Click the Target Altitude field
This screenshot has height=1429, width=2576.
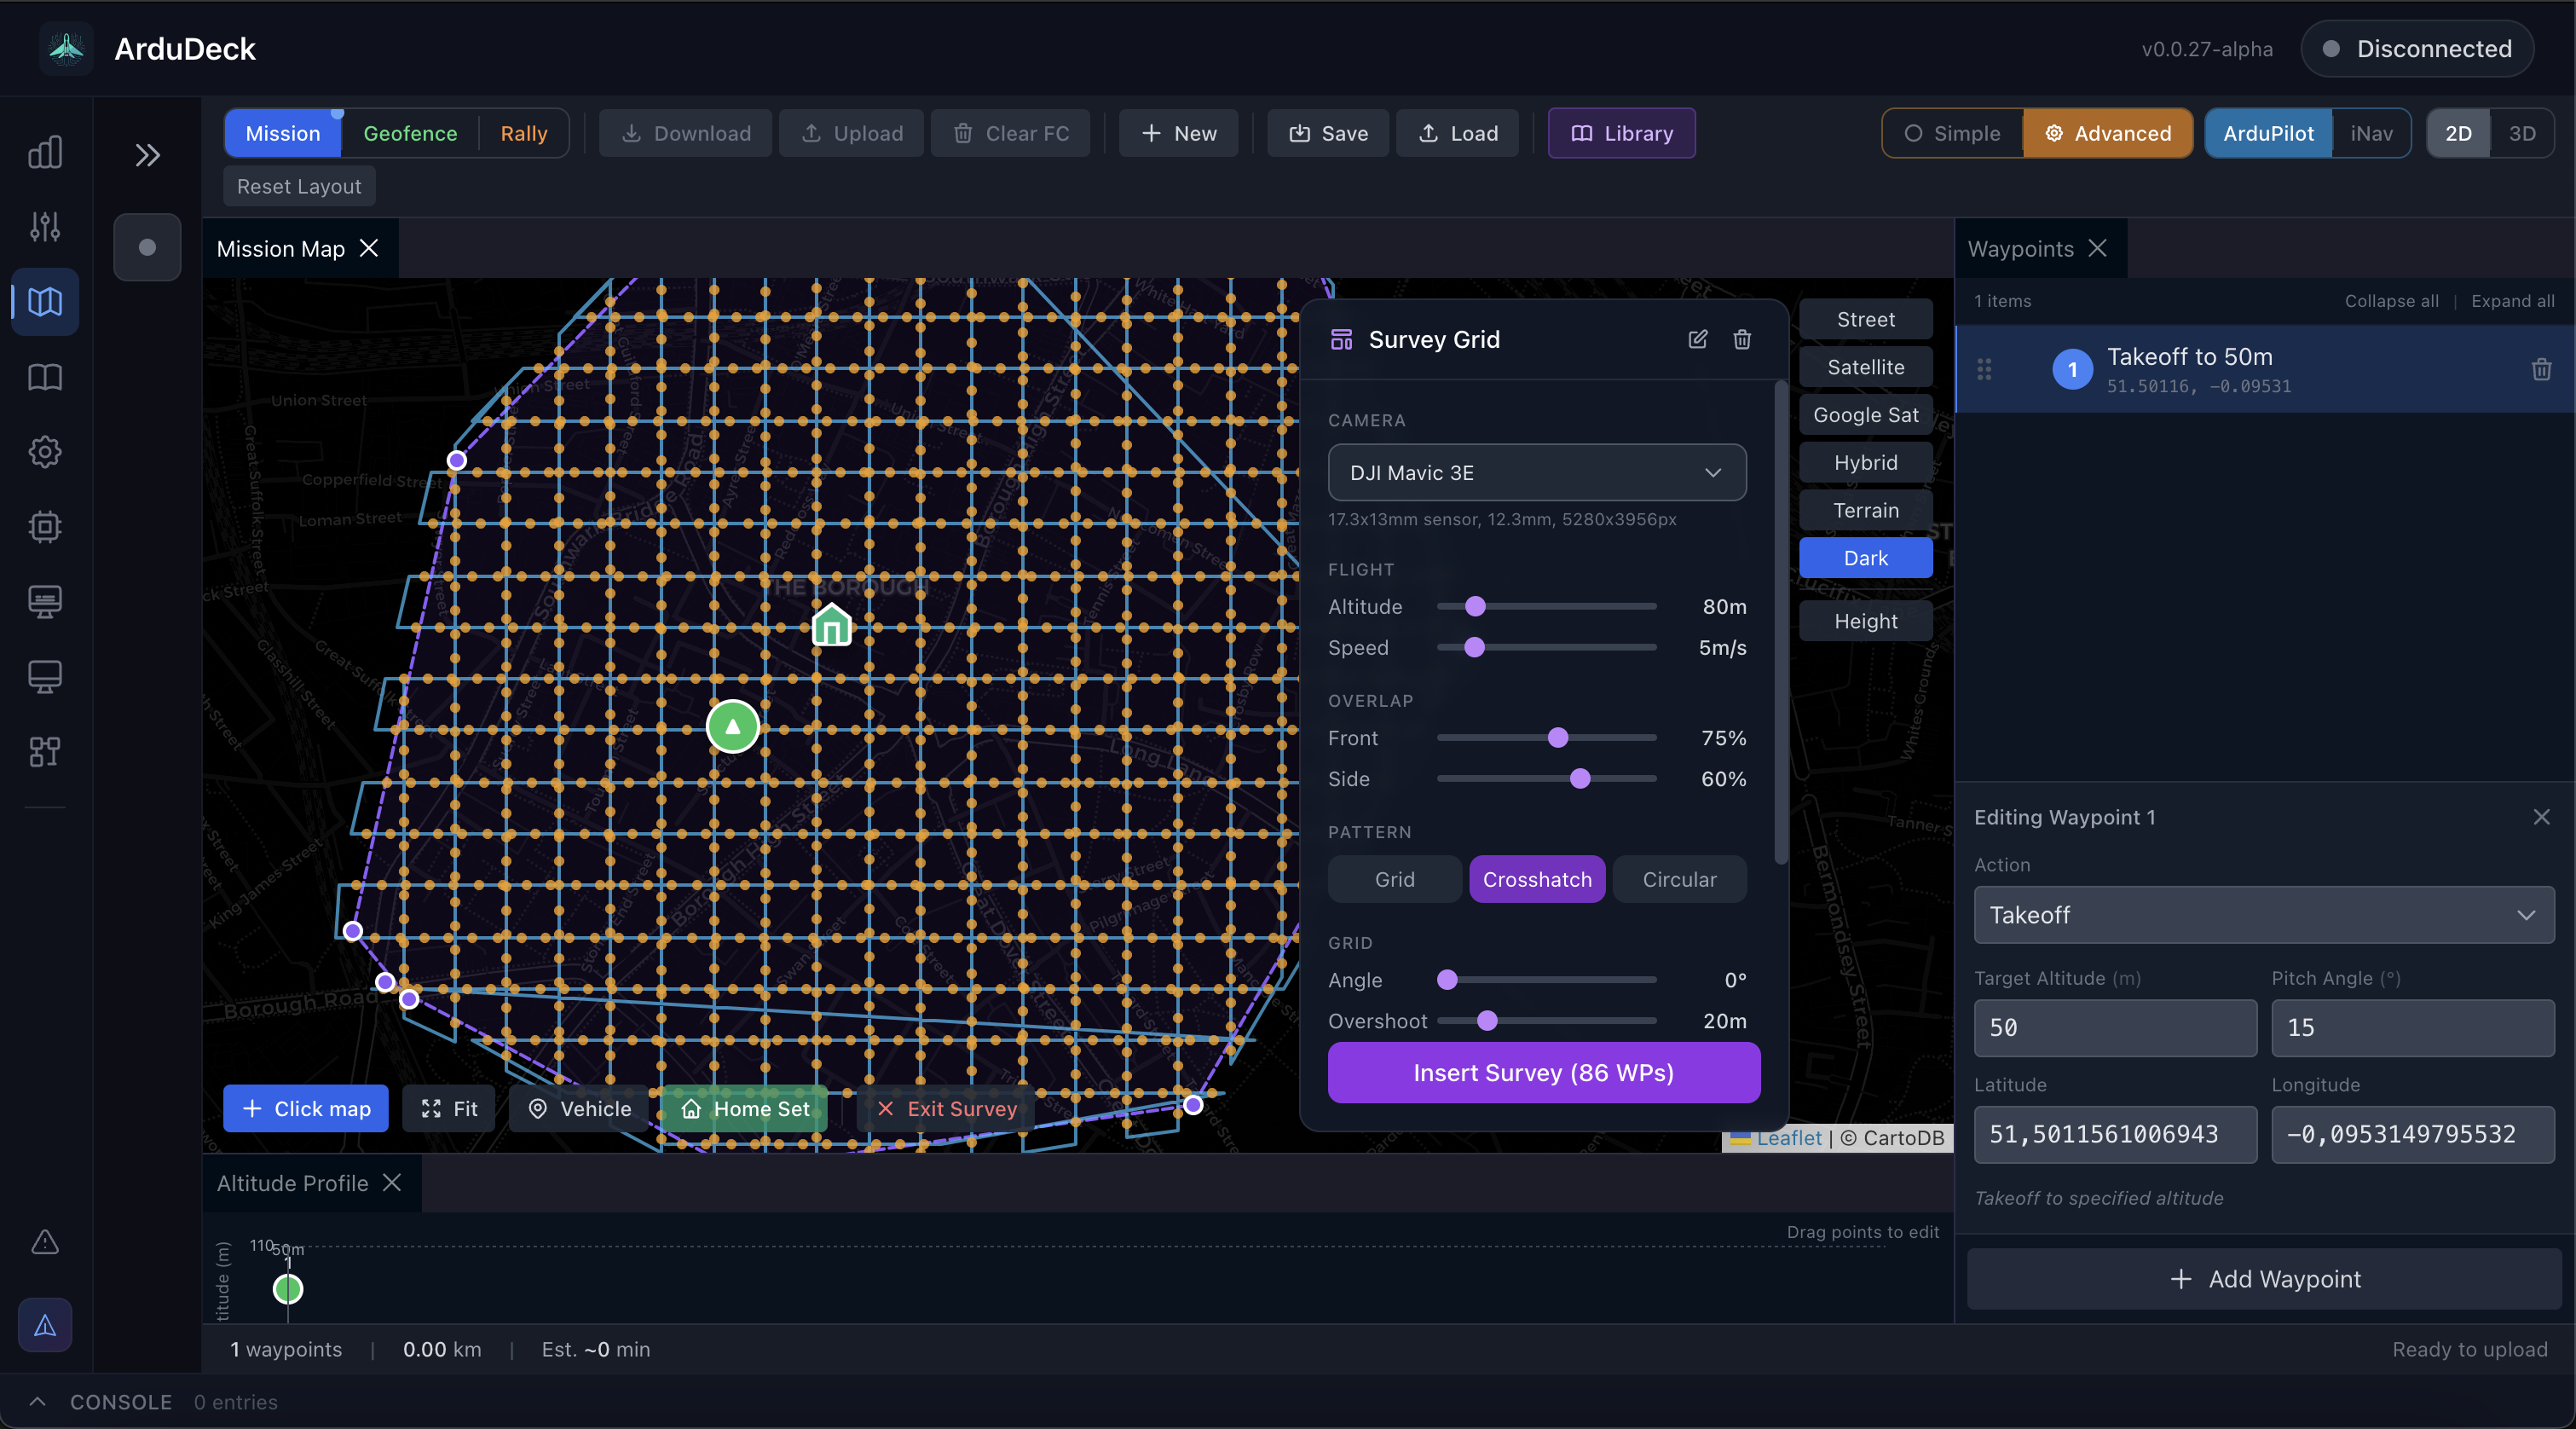tap(2115, 1027)
